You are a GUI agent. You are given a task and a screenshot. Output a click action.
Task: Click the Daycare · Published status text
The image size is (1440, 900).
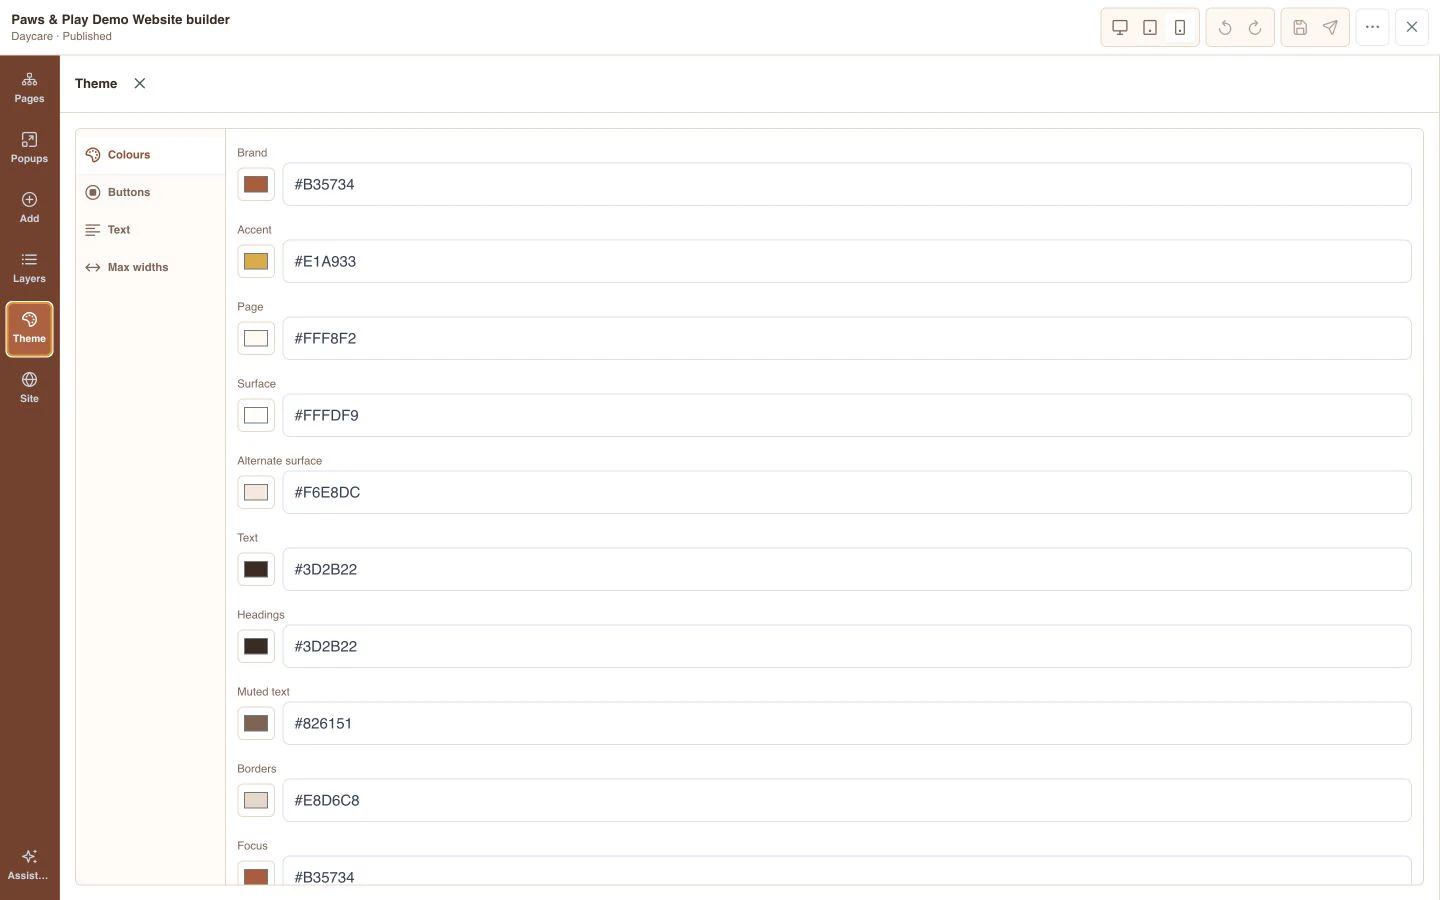click(61, 36)
